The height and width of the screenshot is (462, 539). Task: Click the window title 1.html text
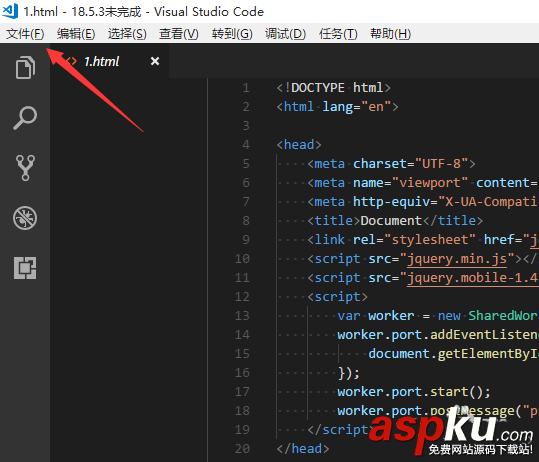pyautogui.click(x=41, y=12)
